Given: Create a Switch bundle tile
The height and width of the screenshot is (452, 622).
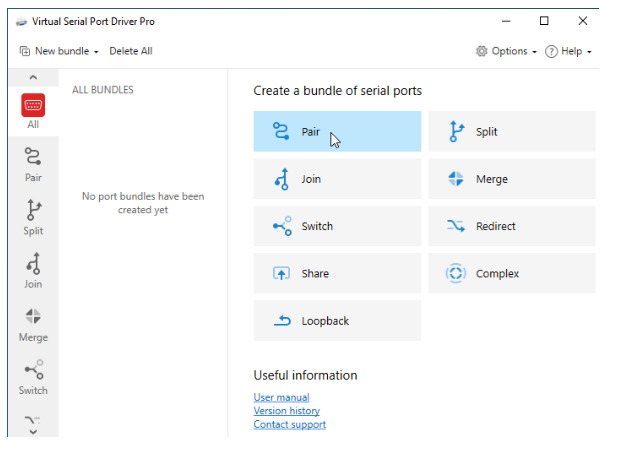Looking at the screenshot, I should (x=337, y=226).
